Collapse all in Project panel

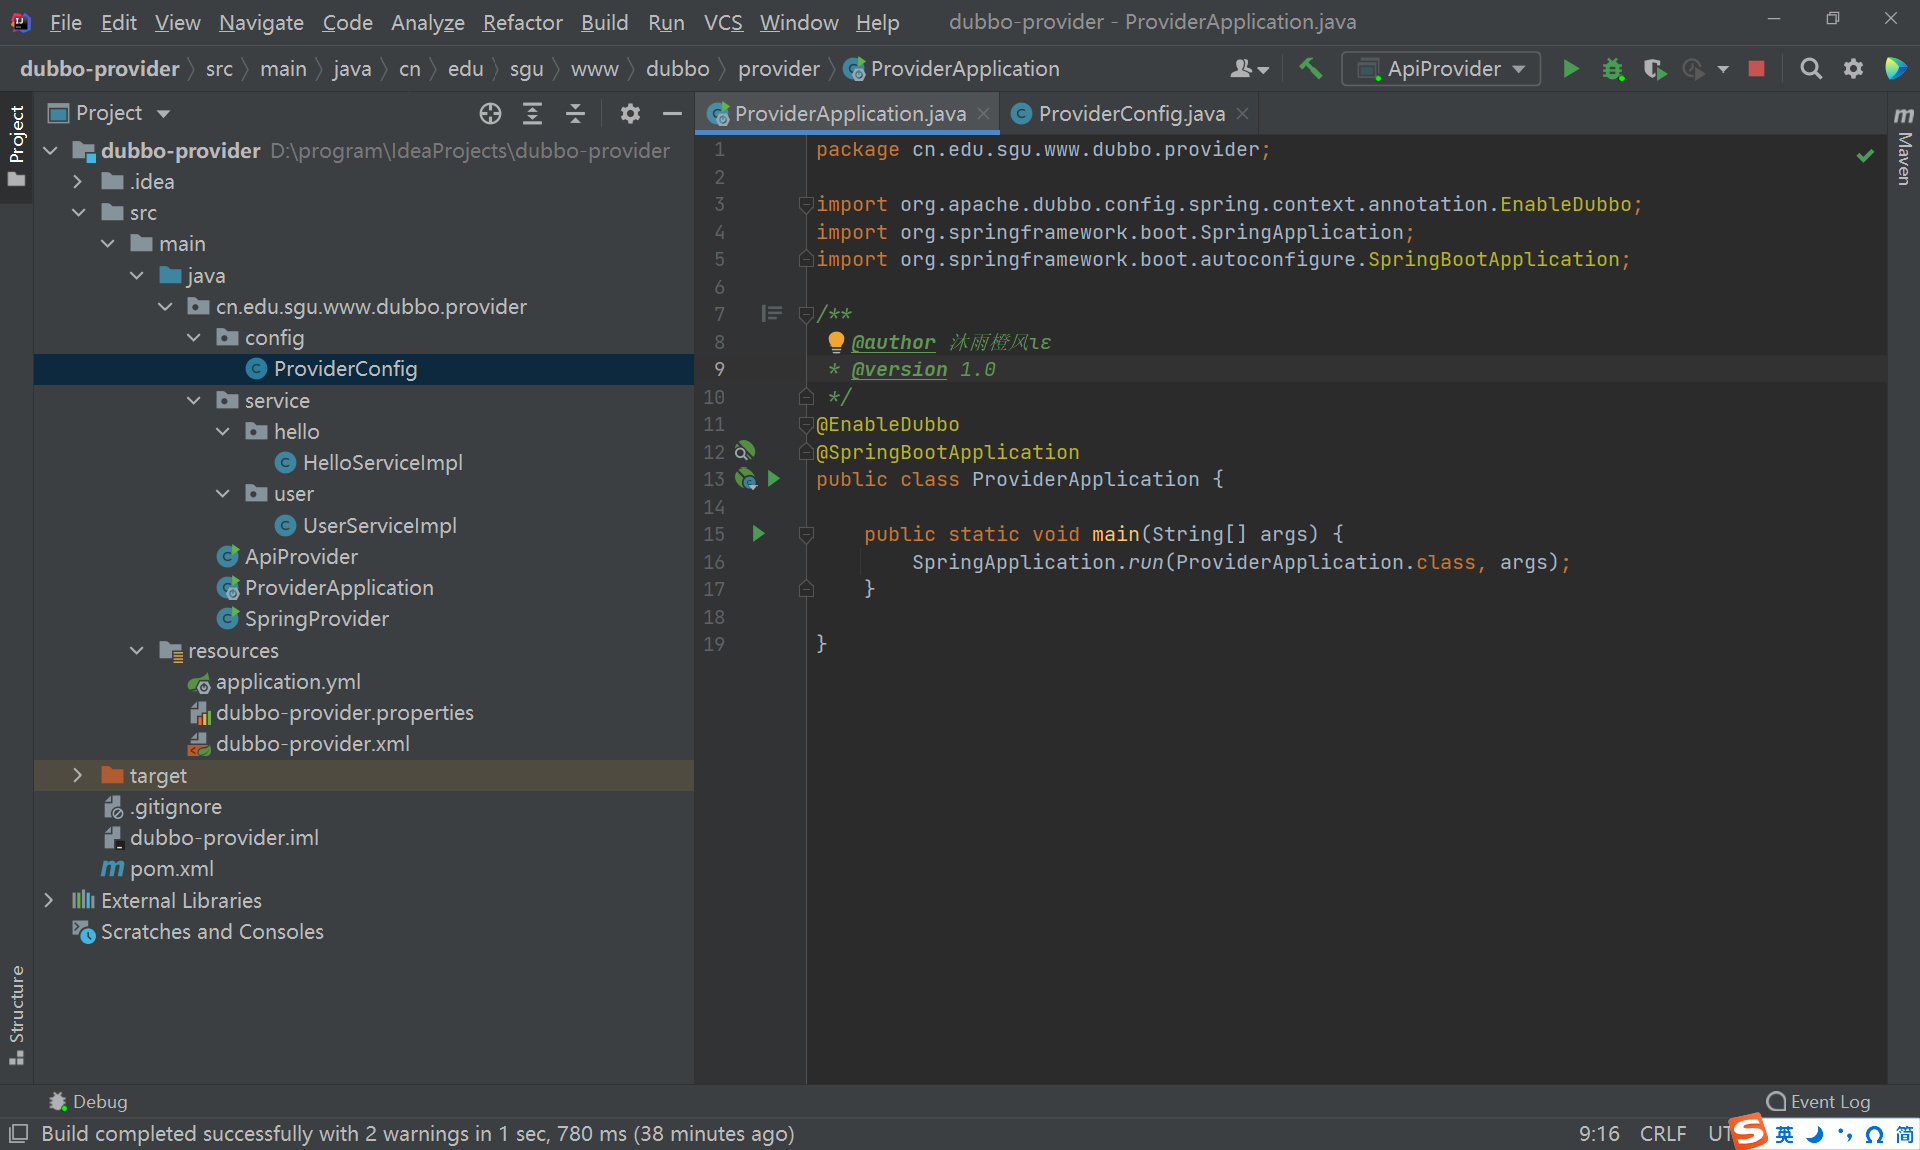click(x=575, y=113)
